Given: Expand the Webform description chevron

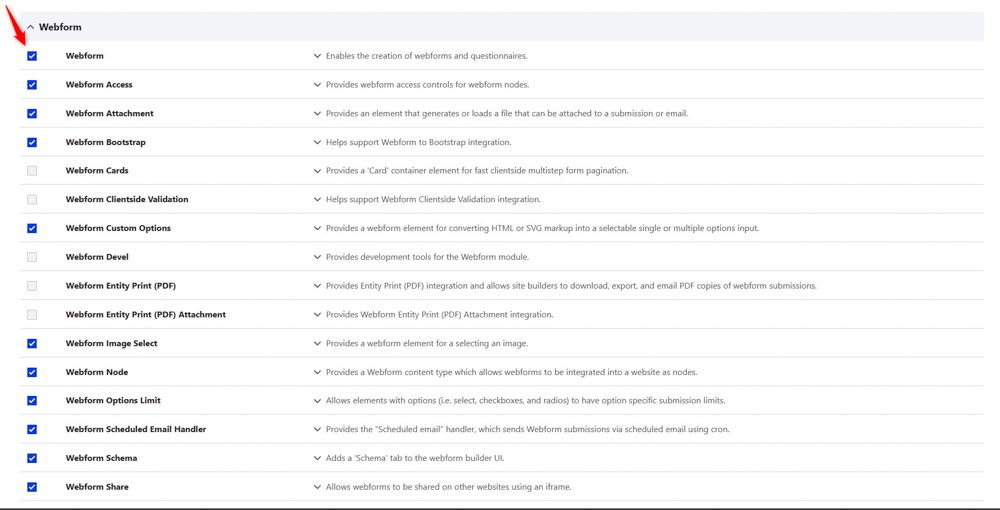Looking at the screenshot, I should point(318,56).
